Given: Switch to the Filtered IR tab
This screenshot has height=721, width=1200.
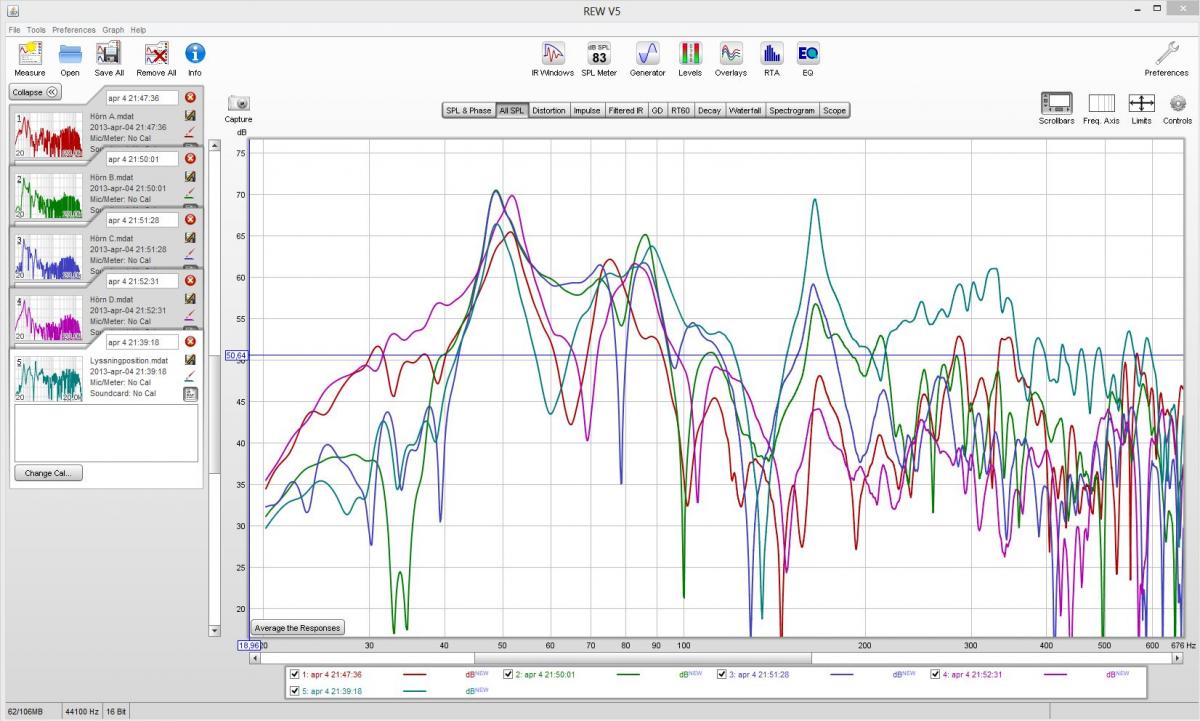Looking at the screenshot, I should tap(626, 110).
